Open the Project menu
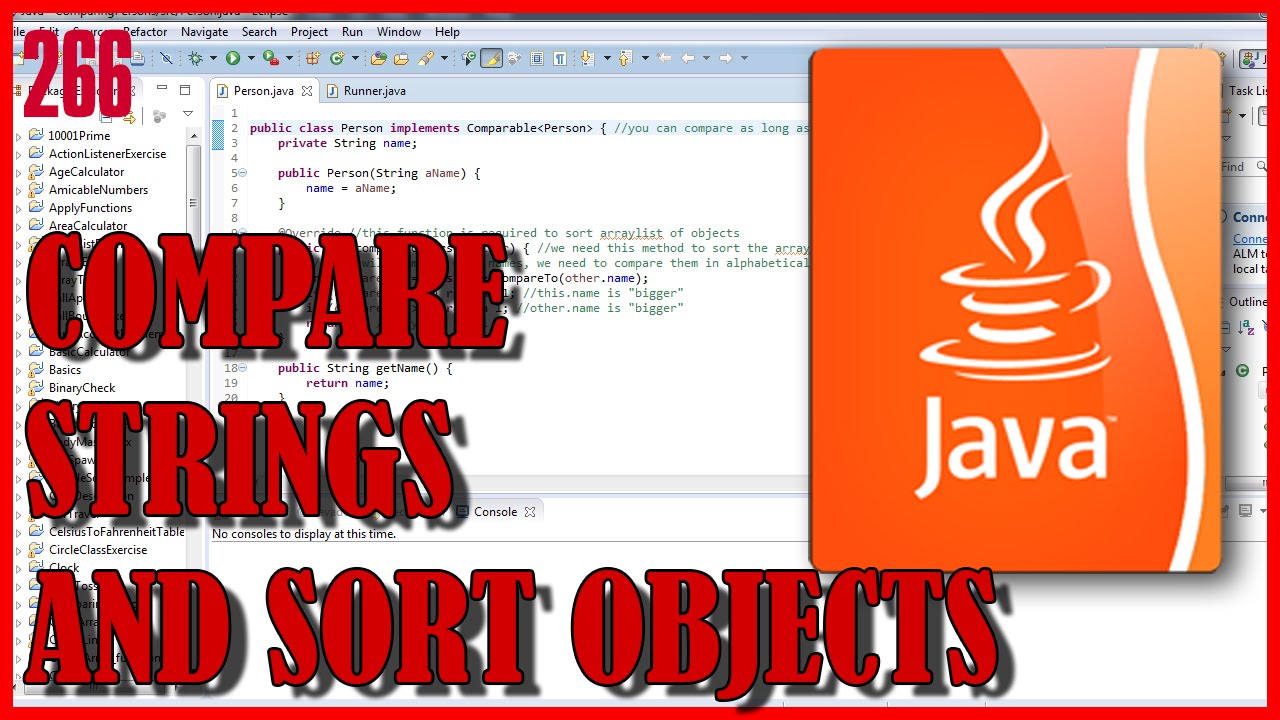 pos(309,32)
